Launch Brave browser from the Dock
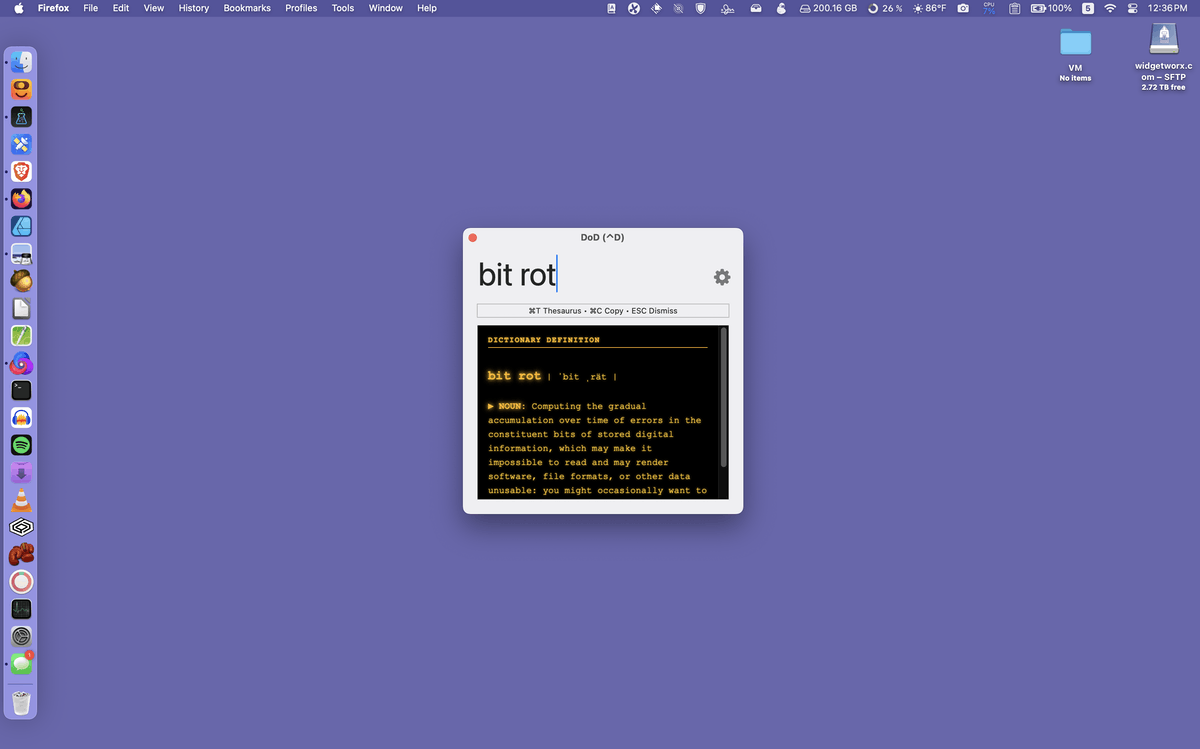The width and height of the screenshot is (1200, 749). tap(21, 171)
